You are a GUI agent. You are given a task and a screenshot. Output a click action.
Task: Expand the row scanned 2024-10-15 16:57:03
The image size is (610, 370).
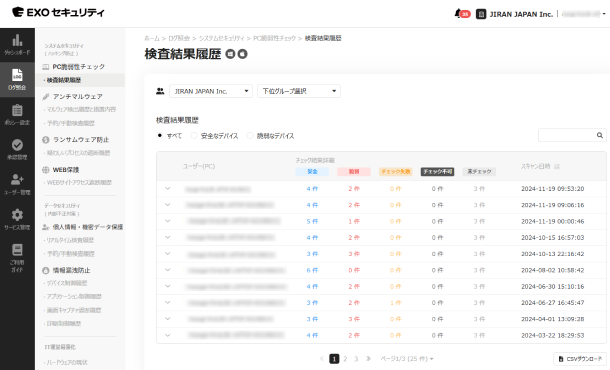tap(168, 237)
